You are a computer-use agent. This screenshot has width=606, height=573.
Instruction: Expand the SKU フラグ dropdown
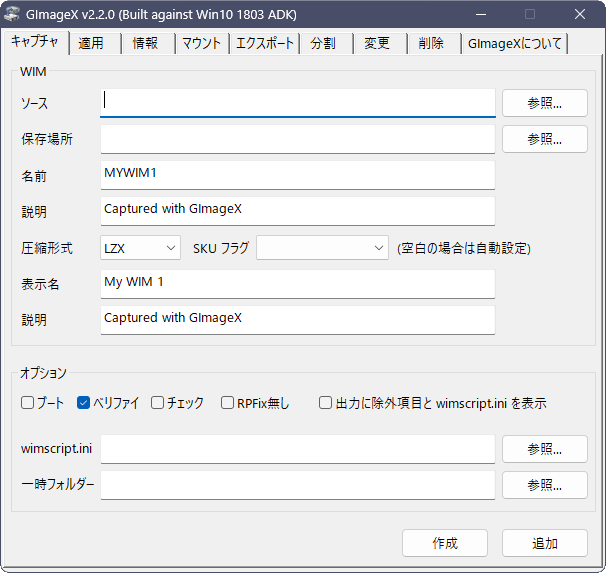322,248
